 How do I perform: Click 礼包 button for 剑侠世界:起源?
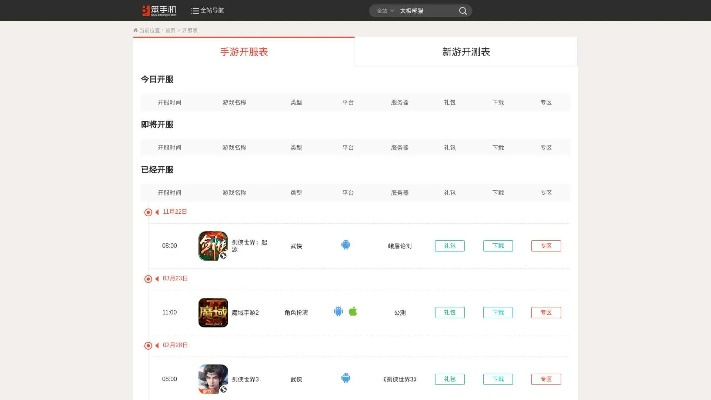coord(450,246)
